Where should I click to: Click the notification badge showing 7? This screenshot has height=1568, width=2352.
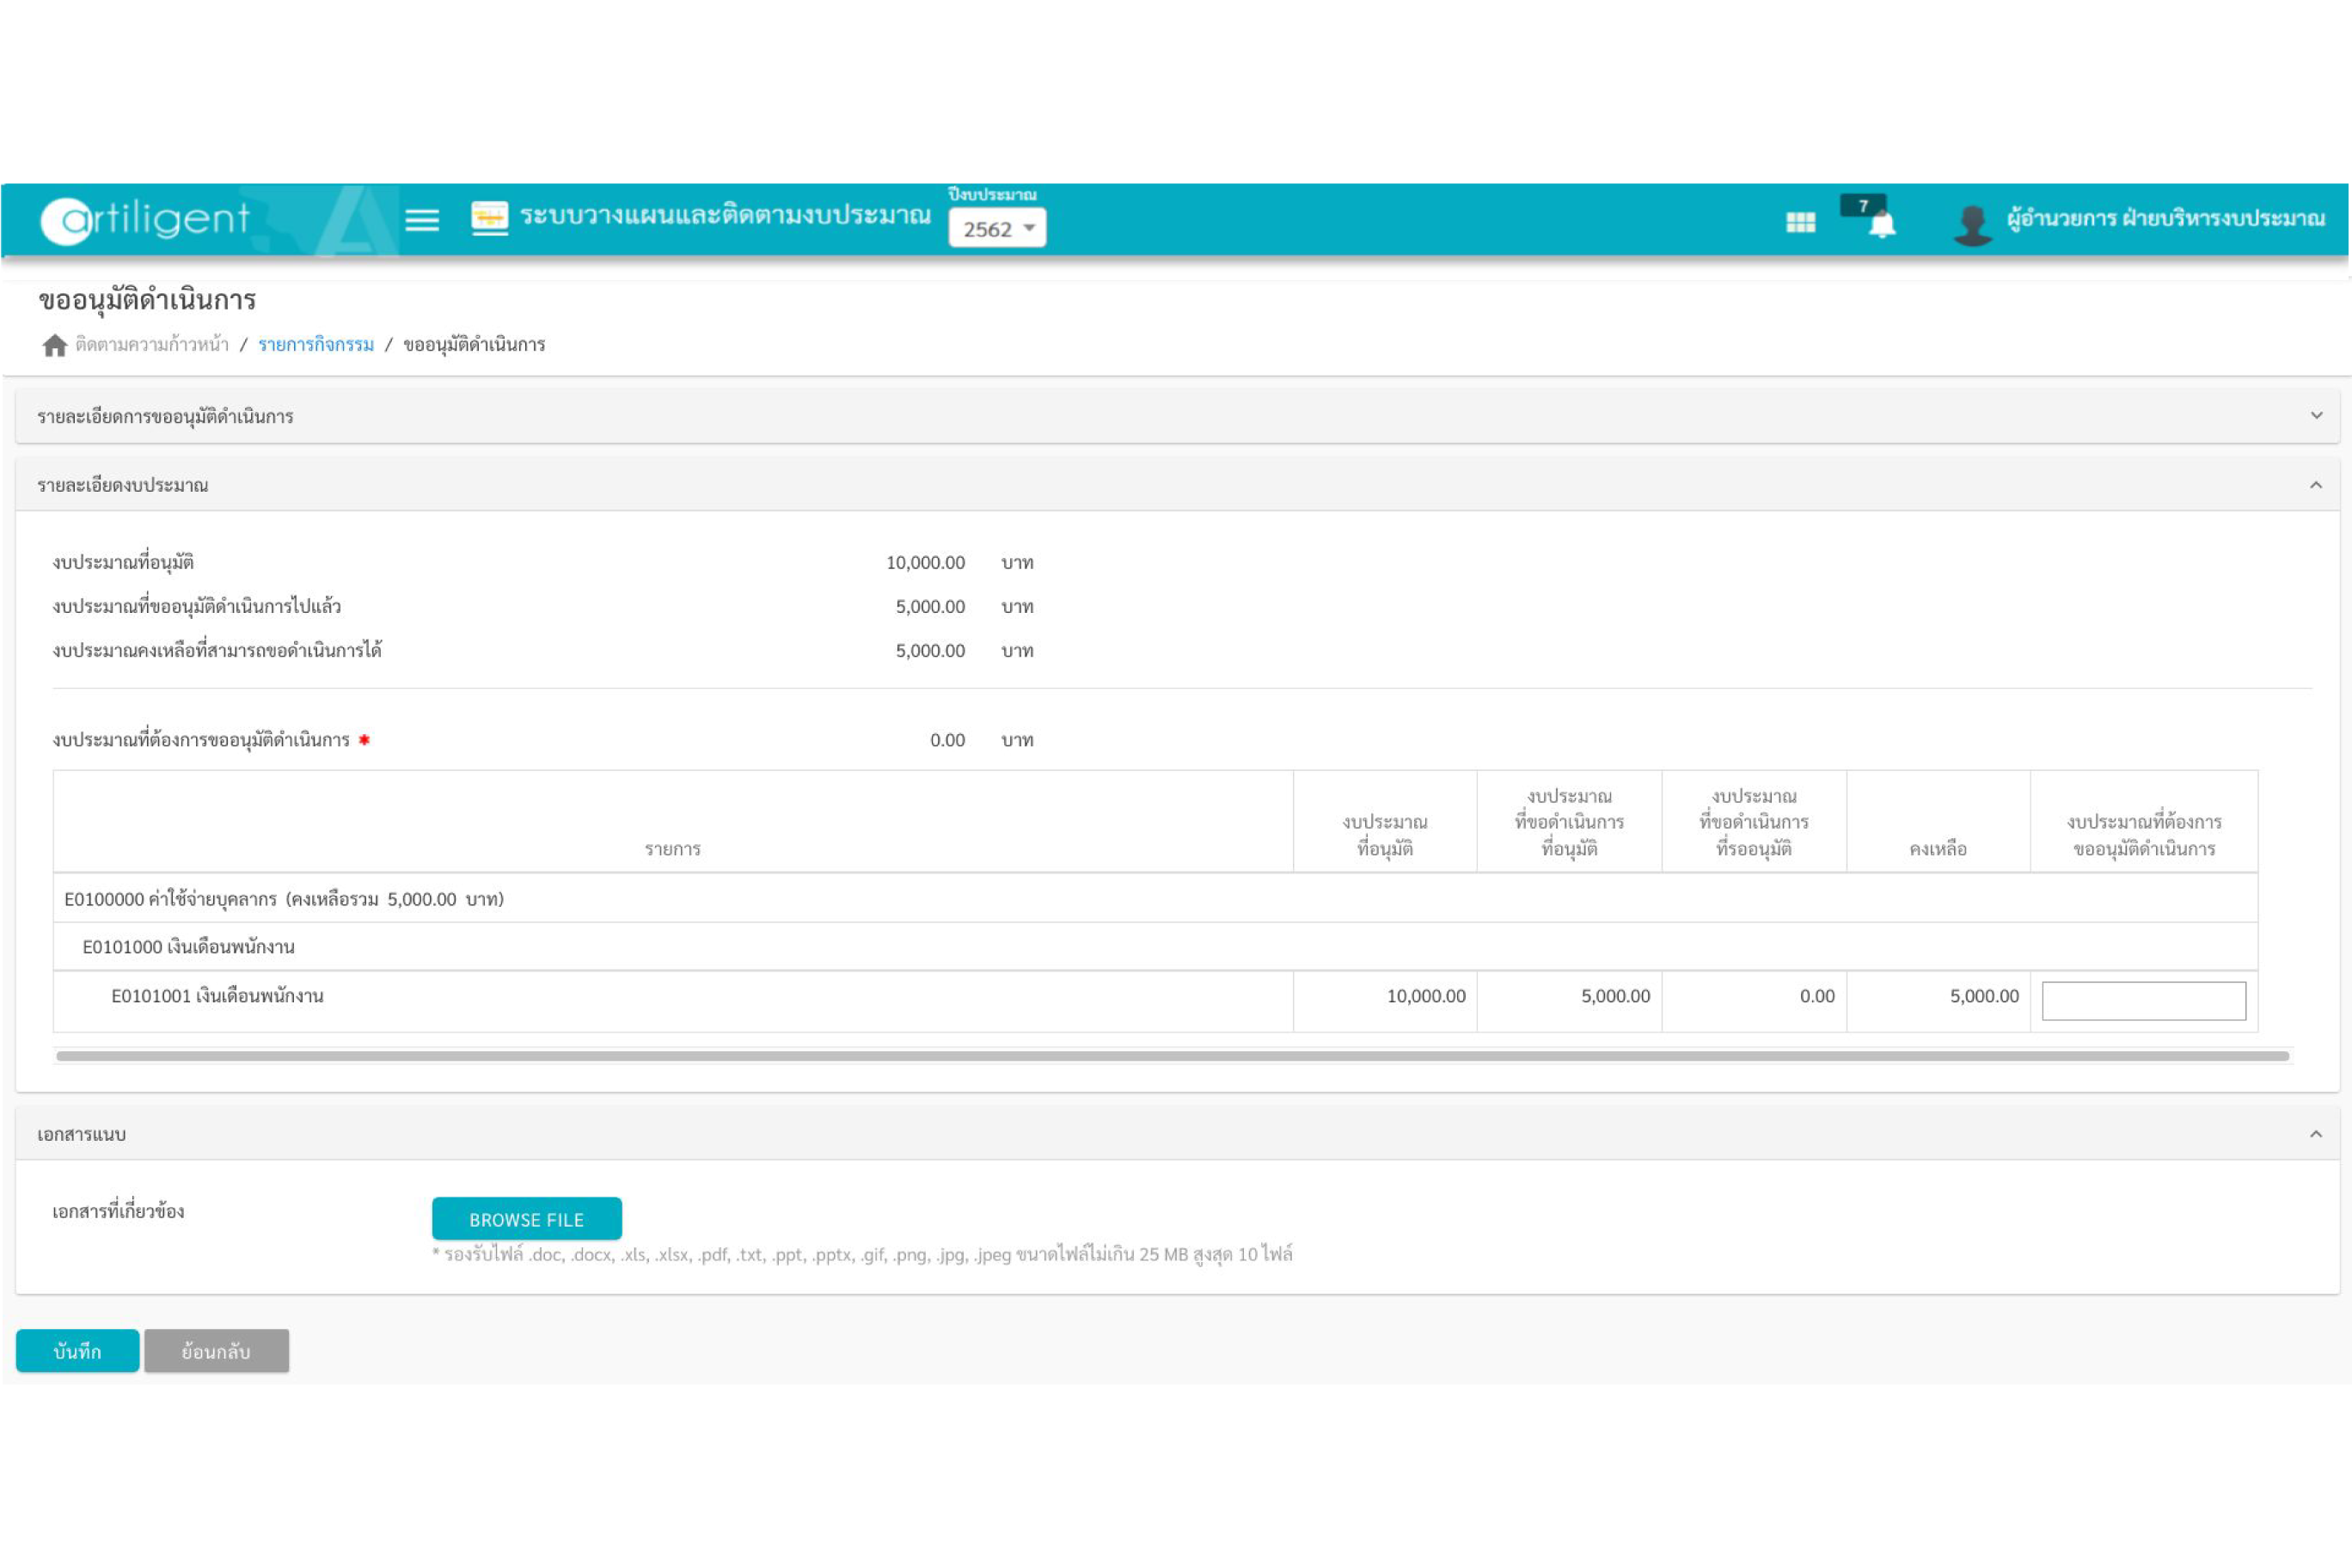pyautogui.click(x=1862, y=206)
